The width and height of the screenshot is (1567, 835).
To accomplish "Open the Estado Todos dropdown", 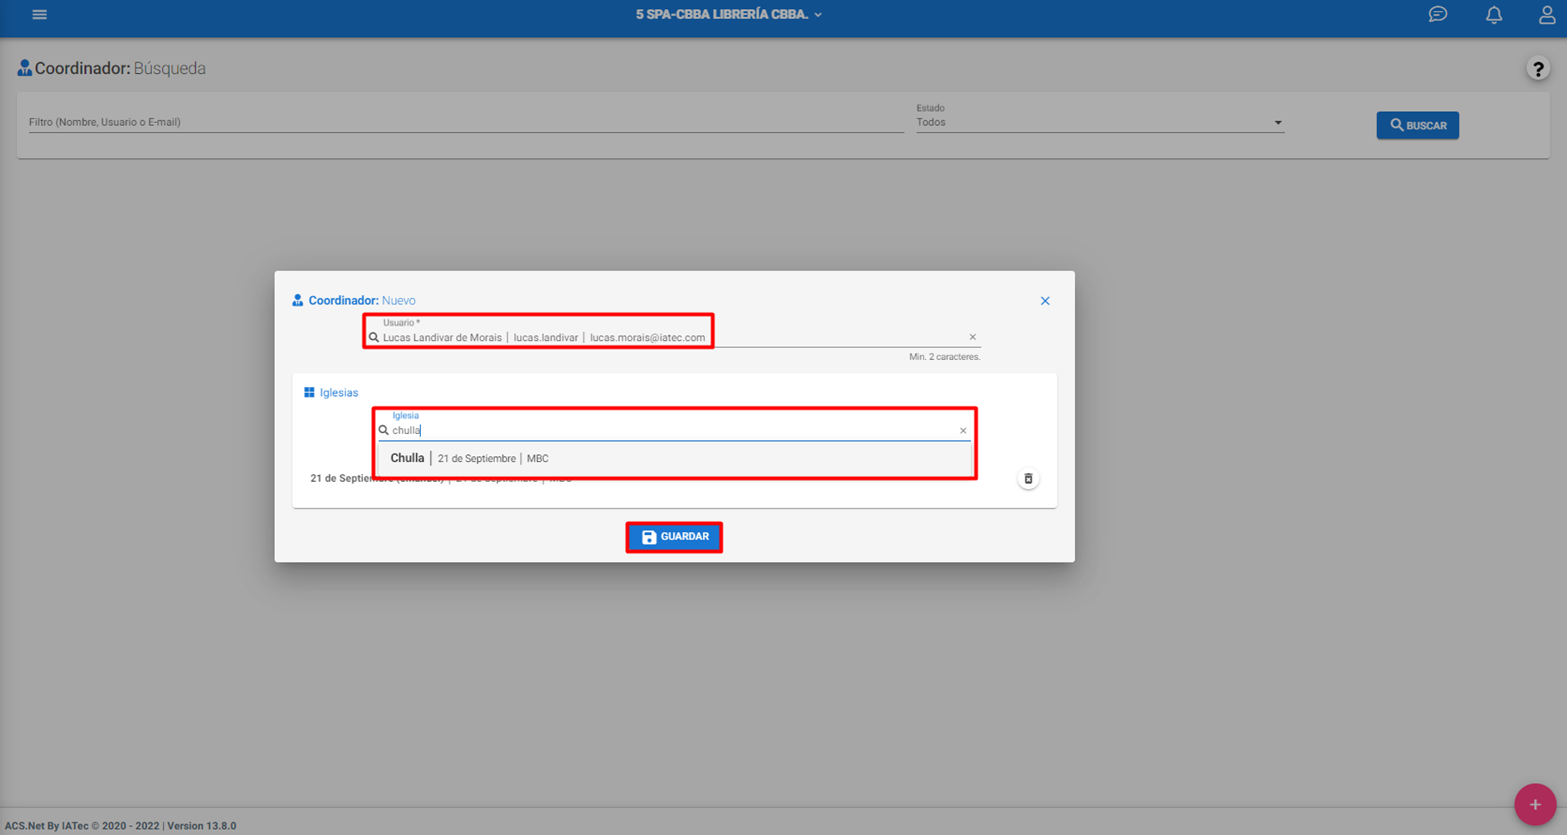I will click(1100, 122).
